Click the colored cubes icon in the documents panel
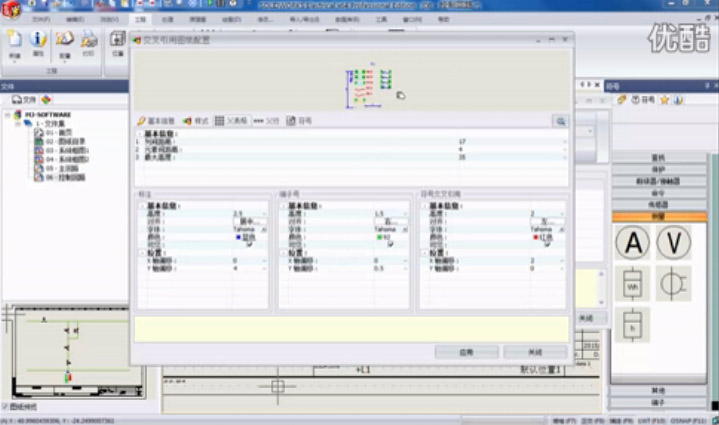The image size is (719, 425). click(46, 99)
